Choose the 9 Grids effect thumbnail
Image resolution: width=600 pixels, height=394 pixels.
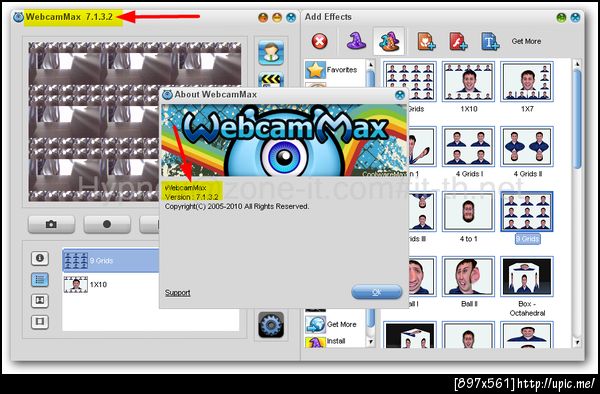tap(527, 212)
